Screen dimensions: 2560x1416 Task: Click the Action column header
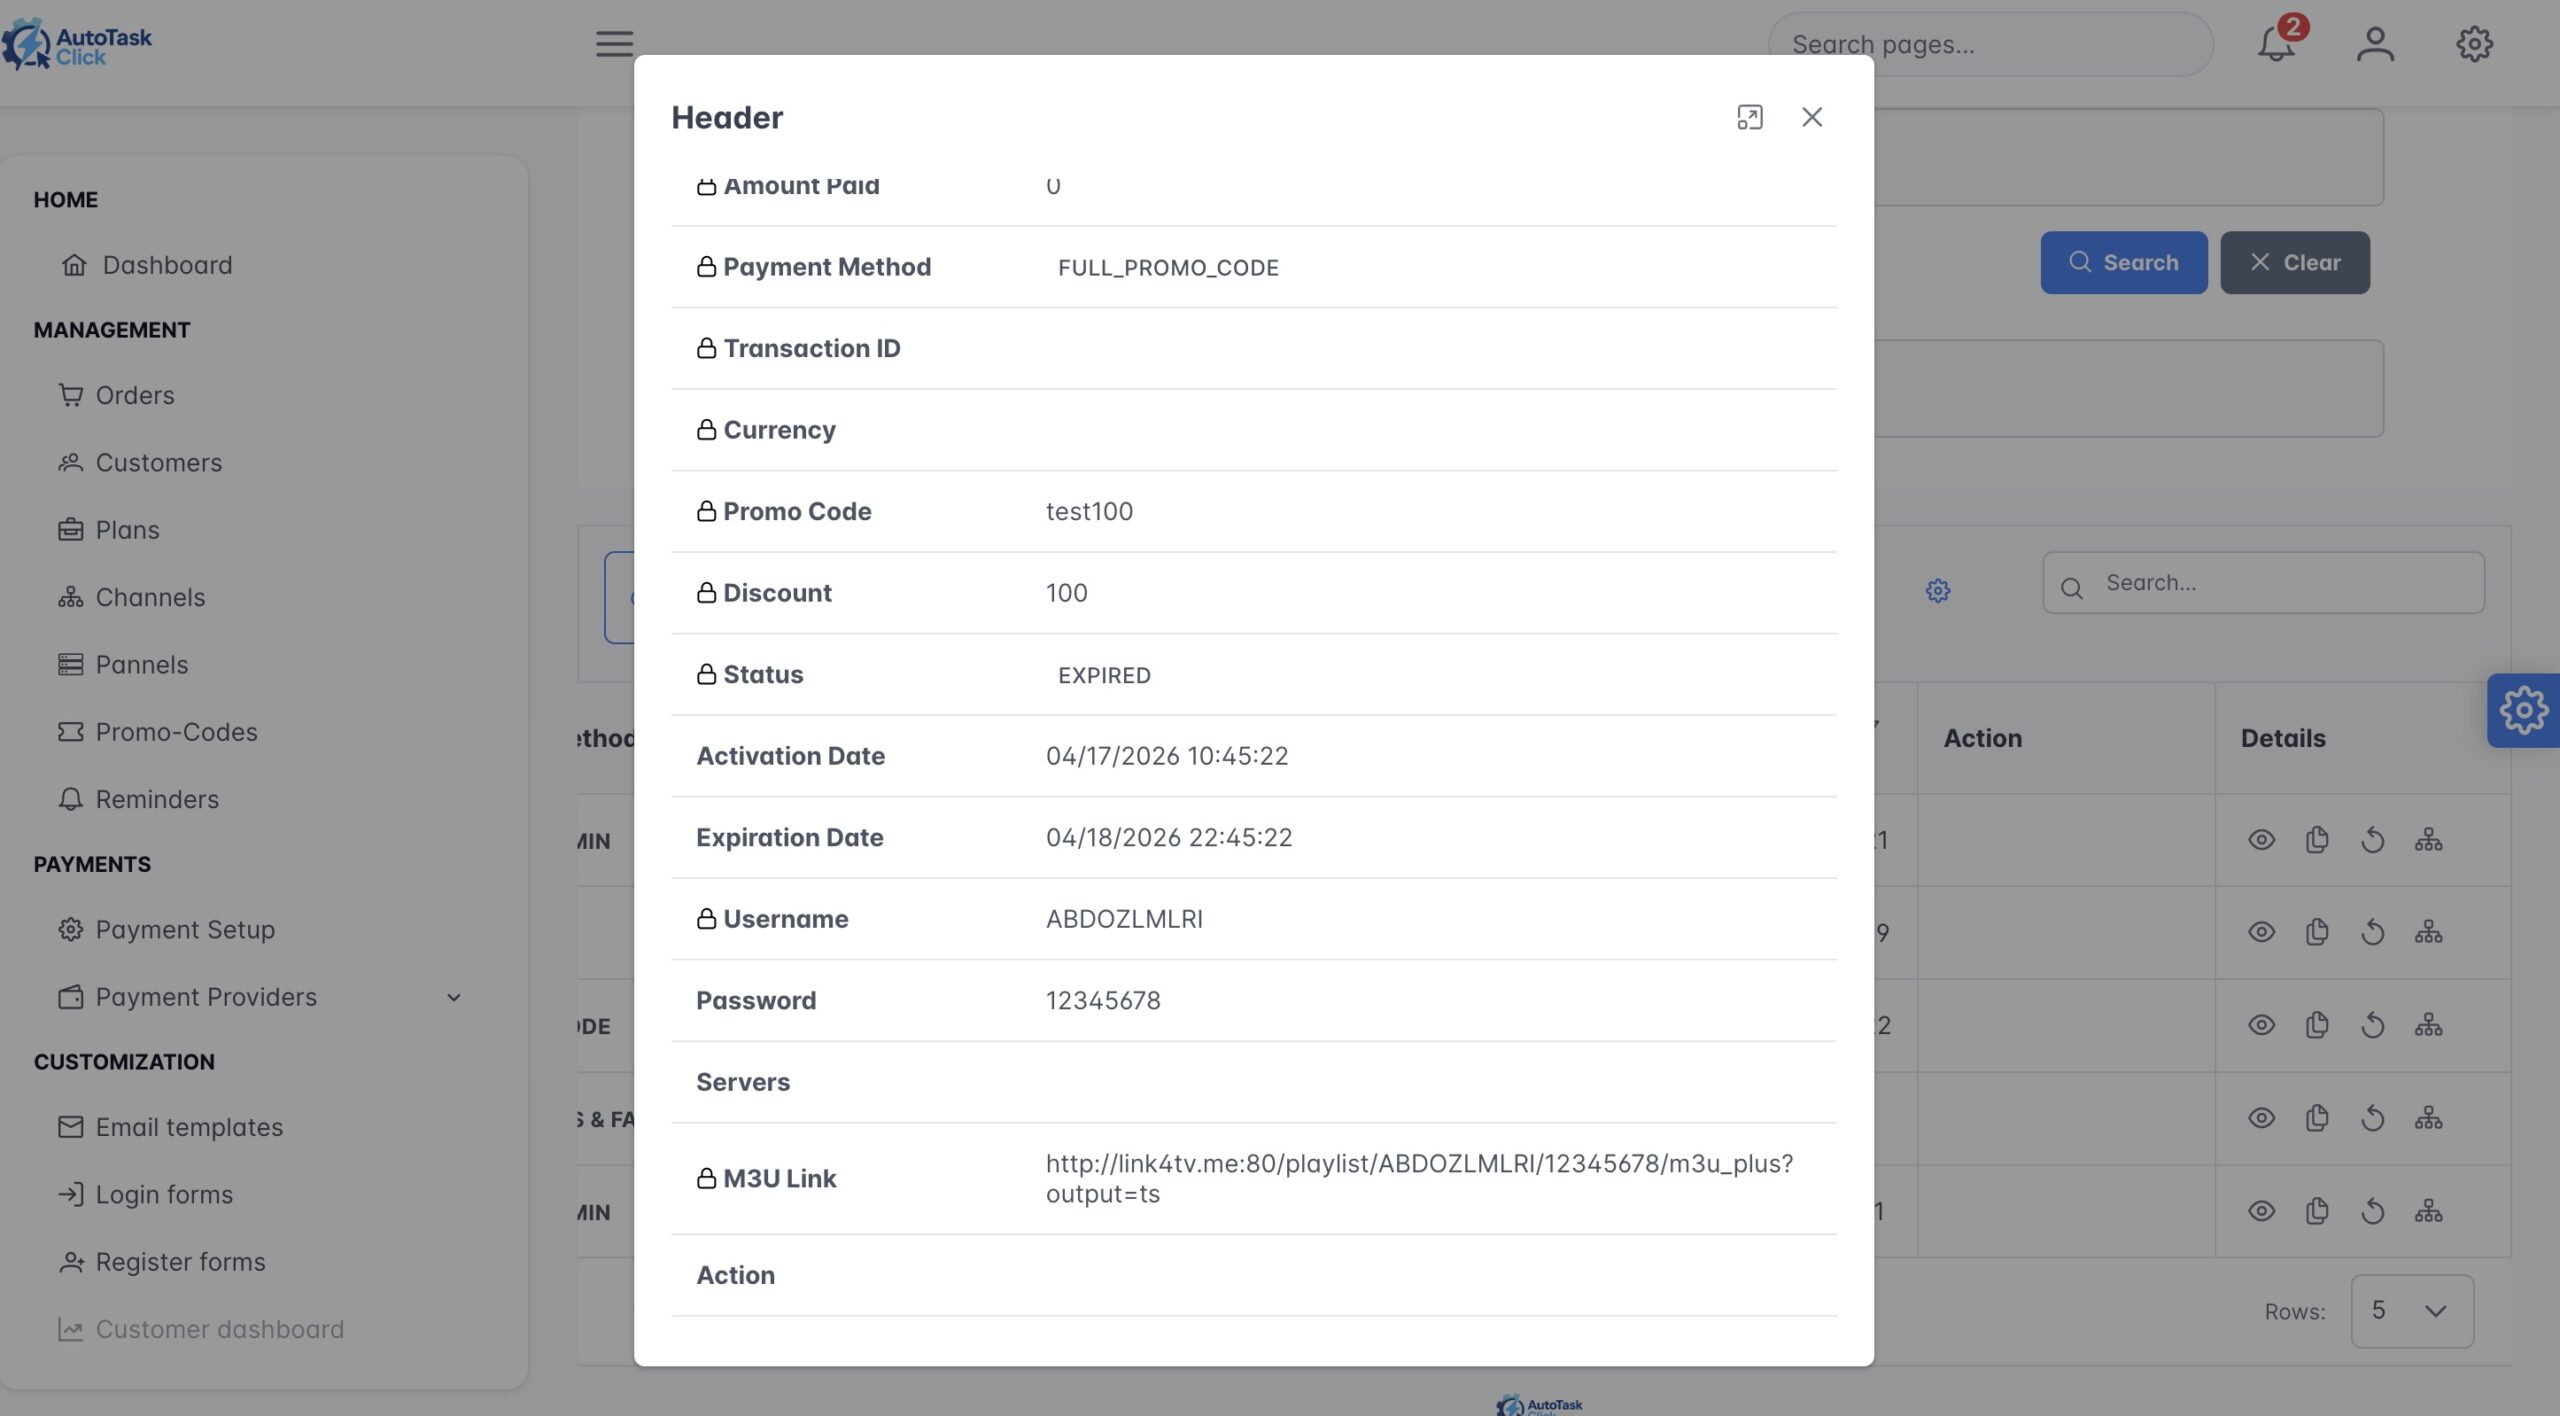tap(1982, 738)
